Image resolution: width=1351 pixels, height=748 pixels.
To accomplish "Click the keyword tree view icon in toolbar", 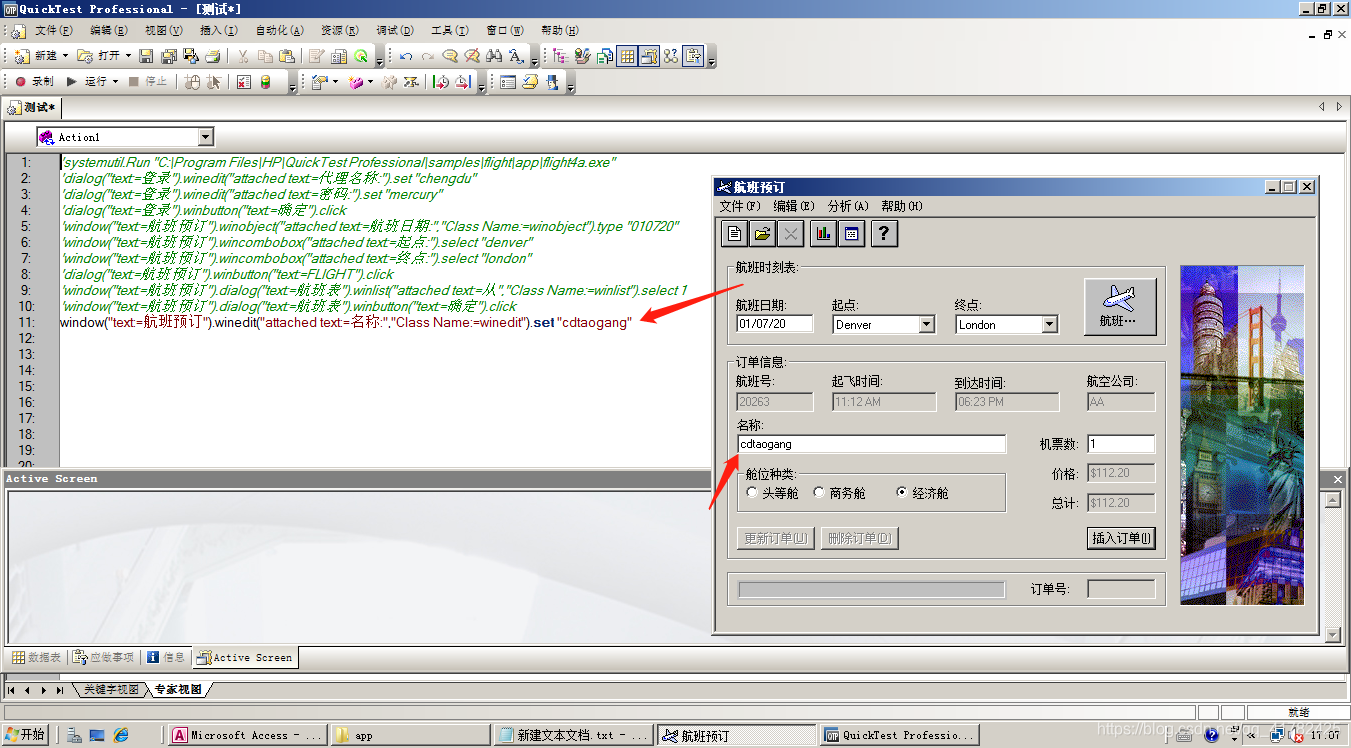I will tap(559, 56).
